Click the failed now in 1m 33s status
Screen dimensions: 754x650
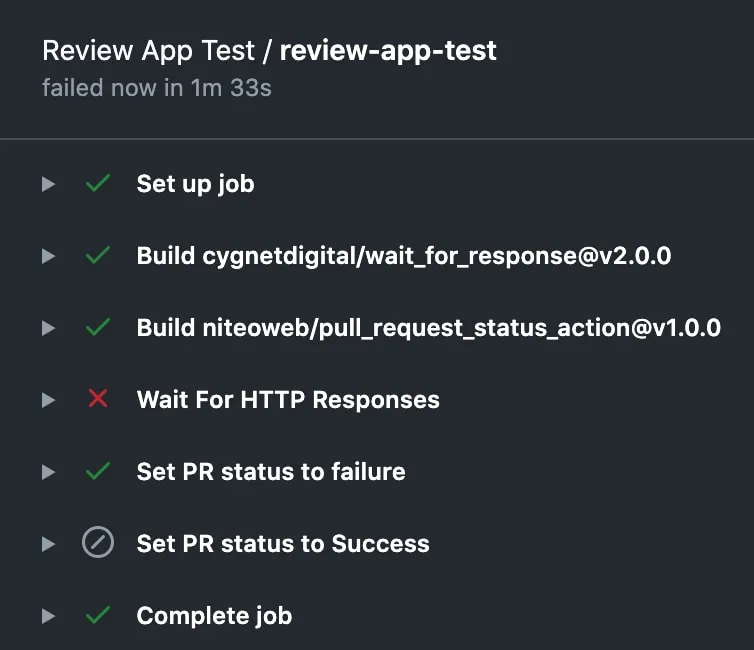(157, 88)
